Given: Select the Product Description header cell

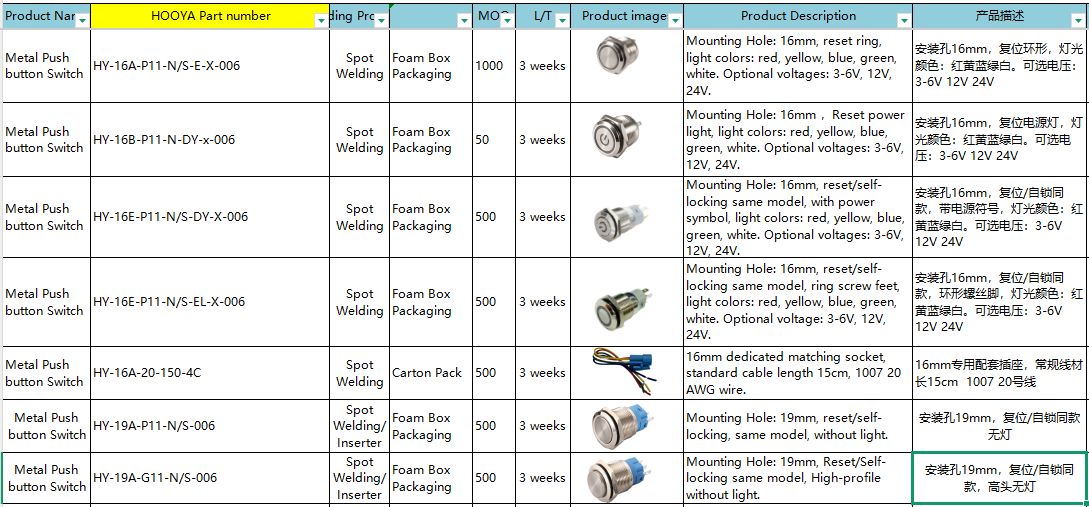Looking at the screenshot, I should [797, 16].
